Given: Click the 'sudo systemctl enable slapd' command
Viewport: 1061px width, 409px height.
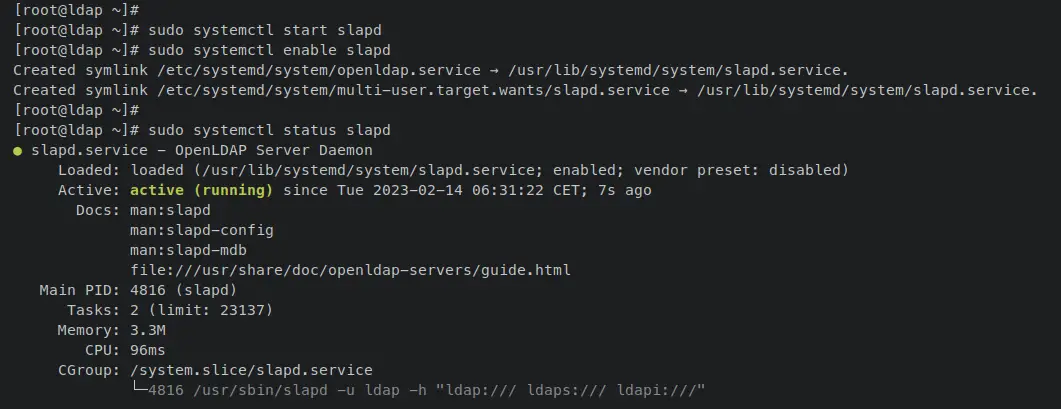Looking at the screenshot, I should [269, 50].
